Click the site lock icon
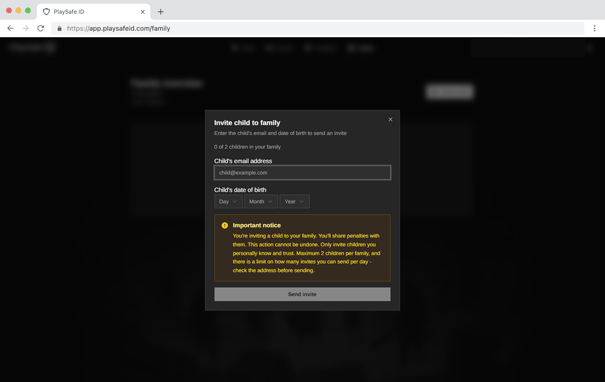This screenshot has height=382, width=605. tap(59, 28)
